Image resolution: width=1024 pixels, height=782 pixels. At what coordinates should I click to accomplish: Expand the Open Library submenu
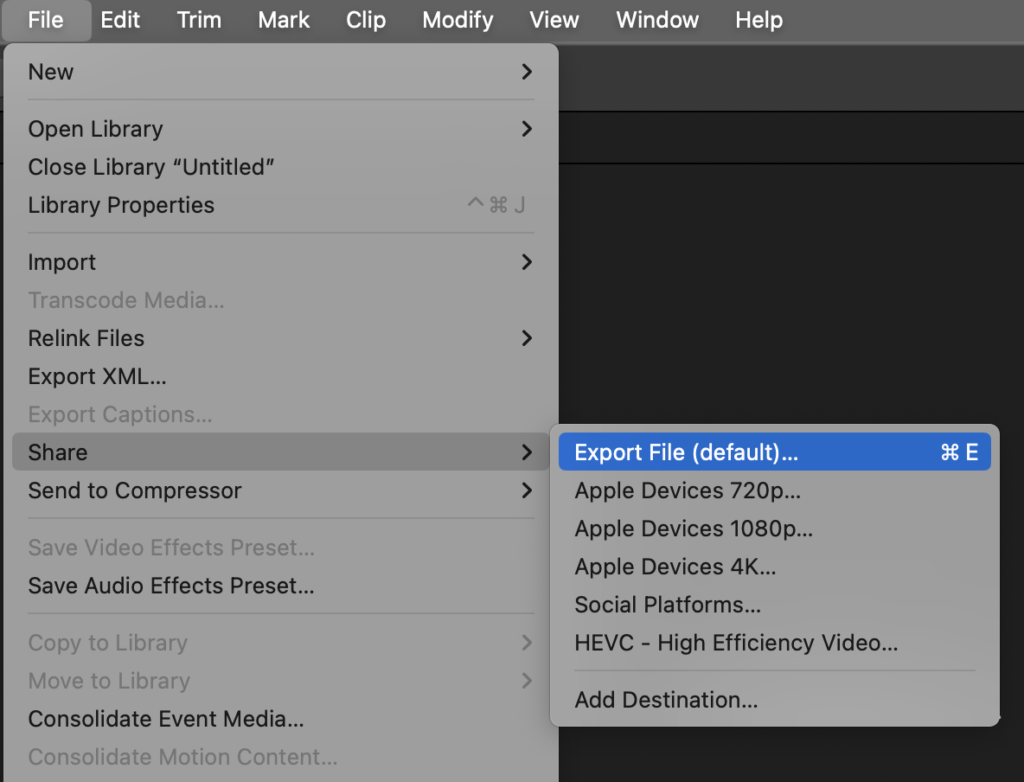(281, 129)
